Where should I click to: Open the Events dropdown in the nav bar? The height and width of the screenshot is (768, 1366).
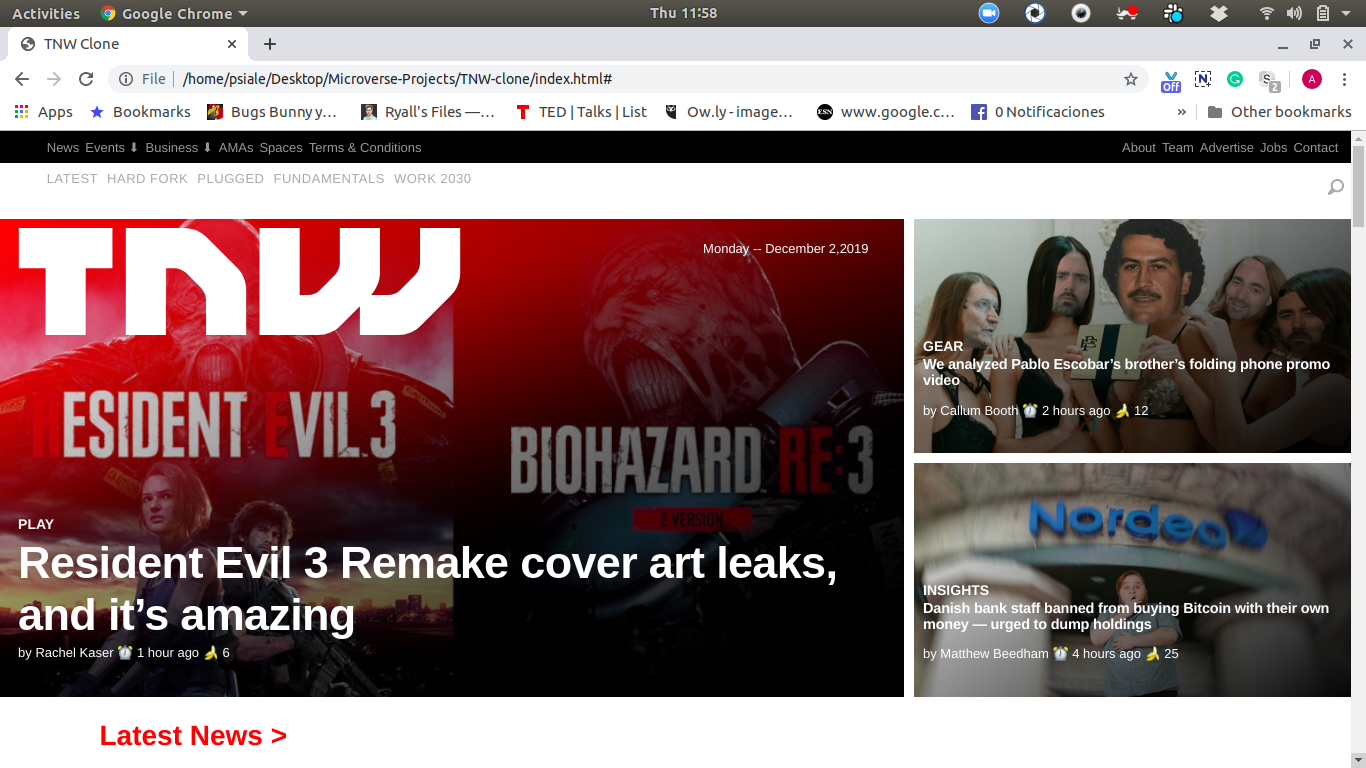[112, 147]
